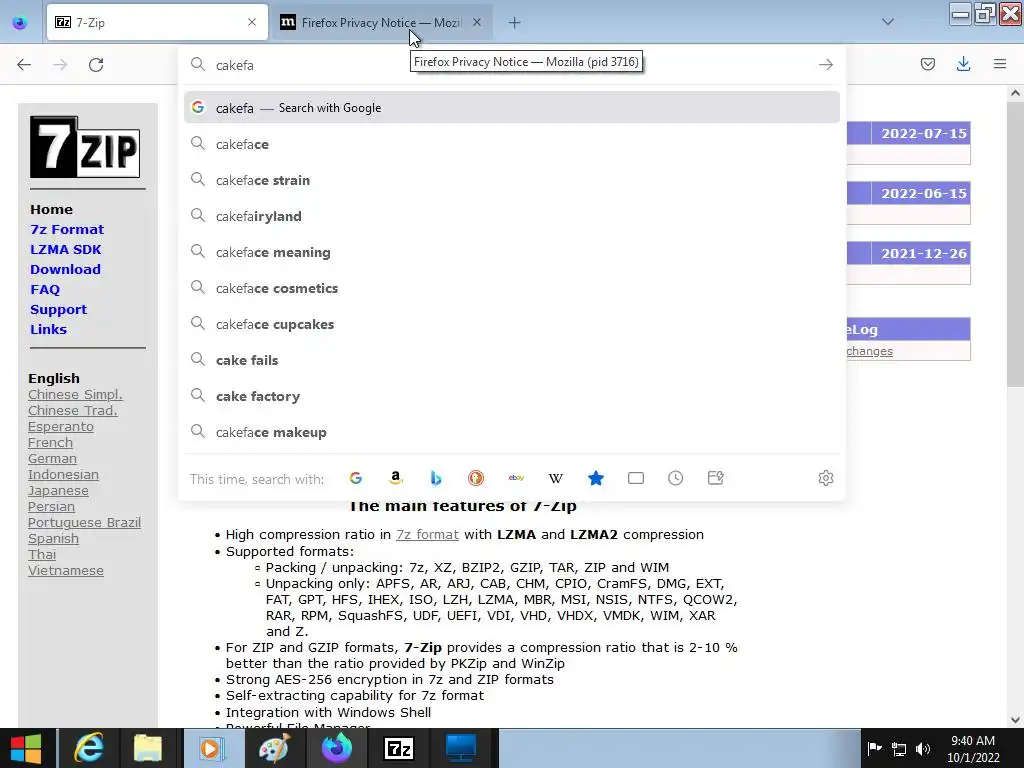
Task: Open a new tab with plus icon
Action: [x=515, y=23]
